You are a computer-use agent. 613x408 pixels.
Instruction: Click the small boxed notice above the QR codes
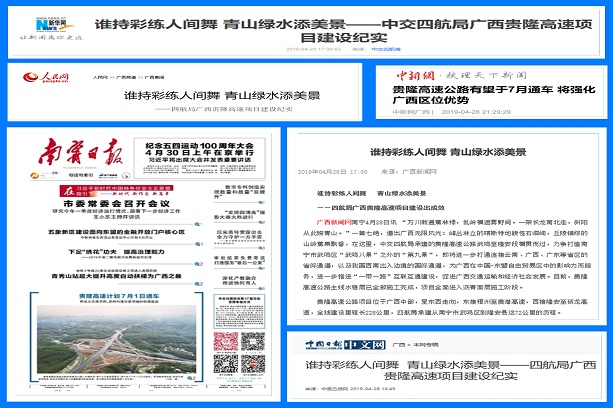pos(239,311)
